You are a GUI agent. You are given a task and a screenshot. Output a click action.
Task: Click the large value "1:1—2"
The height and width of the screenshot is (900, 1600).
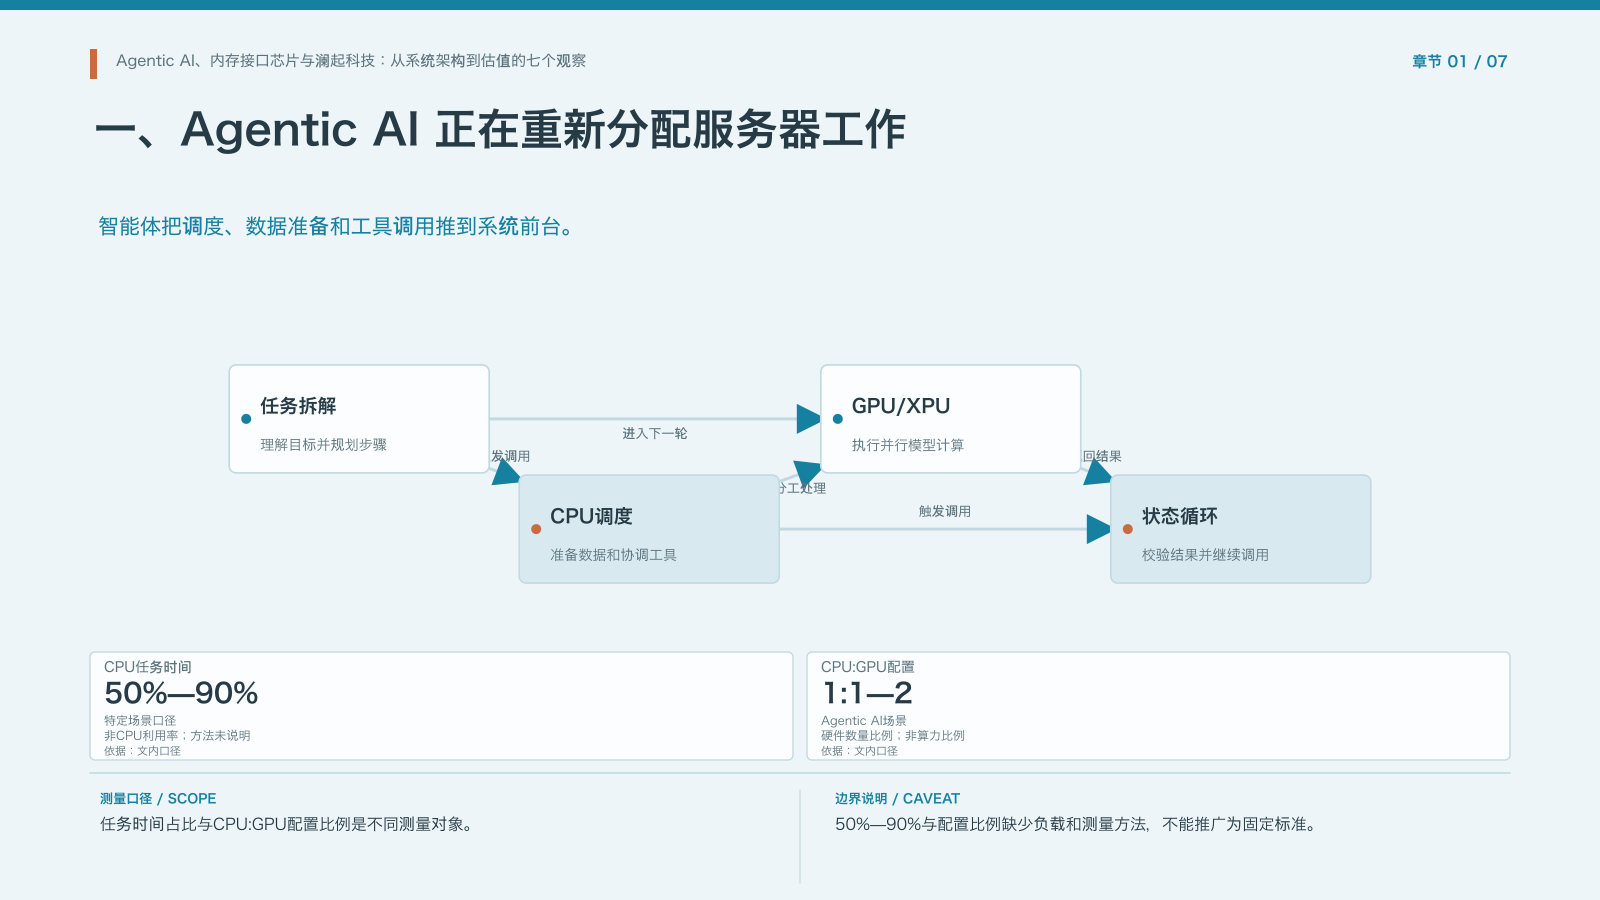(867, 693)
